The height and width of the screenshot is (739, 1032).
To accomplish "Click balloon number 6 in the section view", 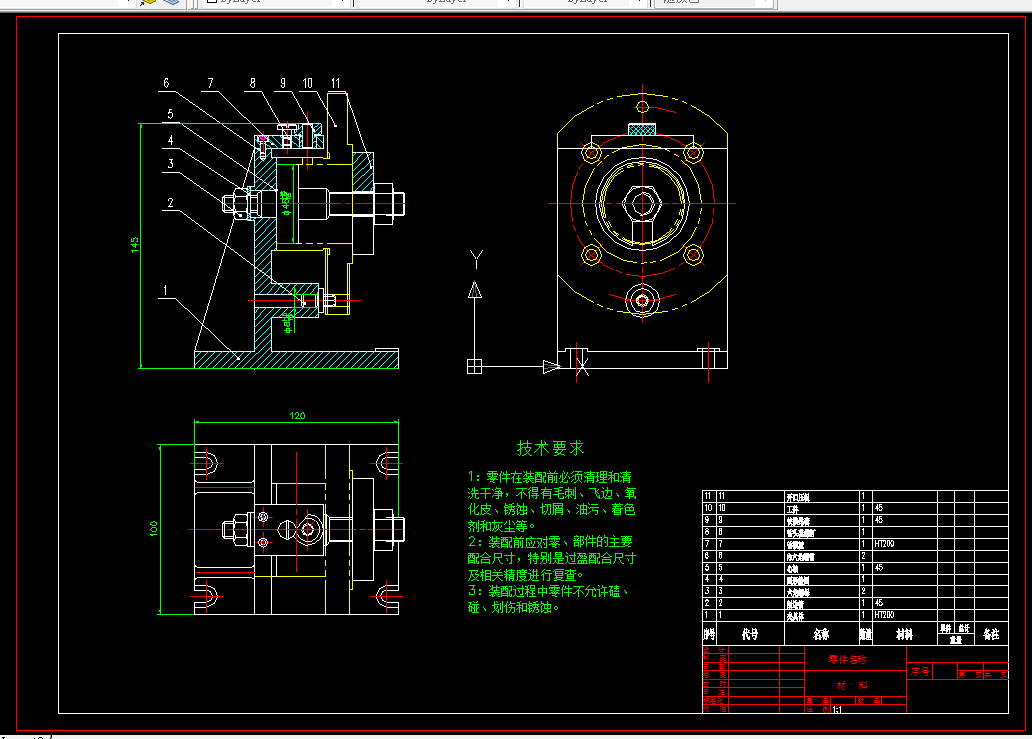I will click(167, 83).
